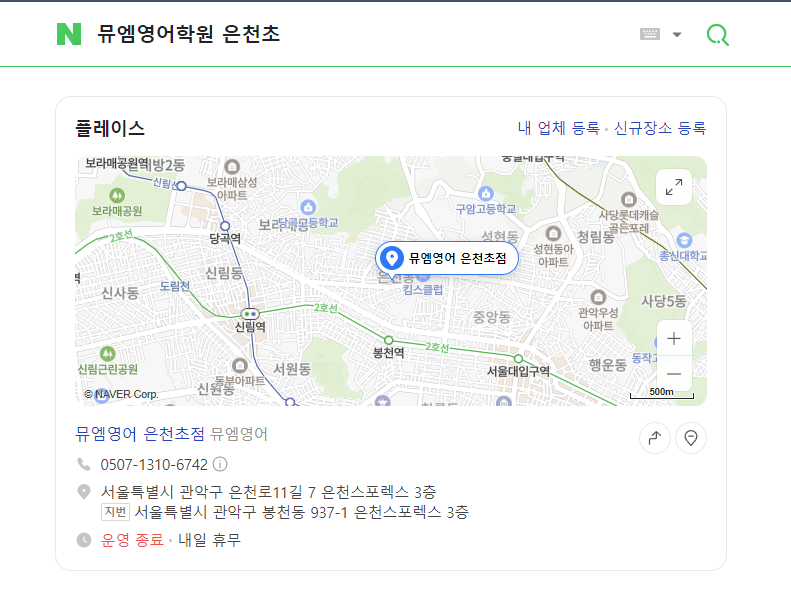Click the 동부아파트 icon on map
The image size is (791, 599).
[240, 365]
